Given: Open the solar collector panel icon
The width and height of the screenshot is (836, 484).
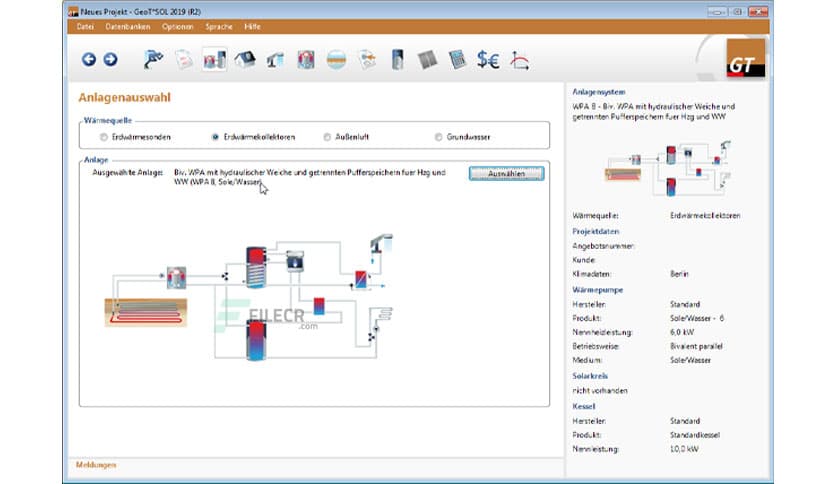Looking at the screenshot, I should pos(427,60).
